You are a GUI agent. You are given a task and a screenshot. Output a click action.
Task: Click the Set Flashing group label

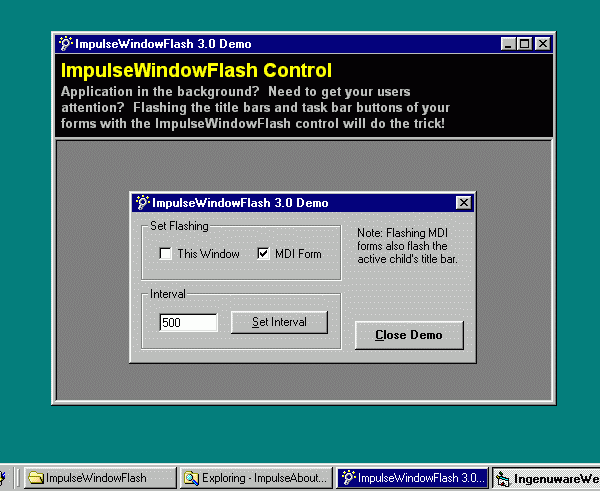179,226
